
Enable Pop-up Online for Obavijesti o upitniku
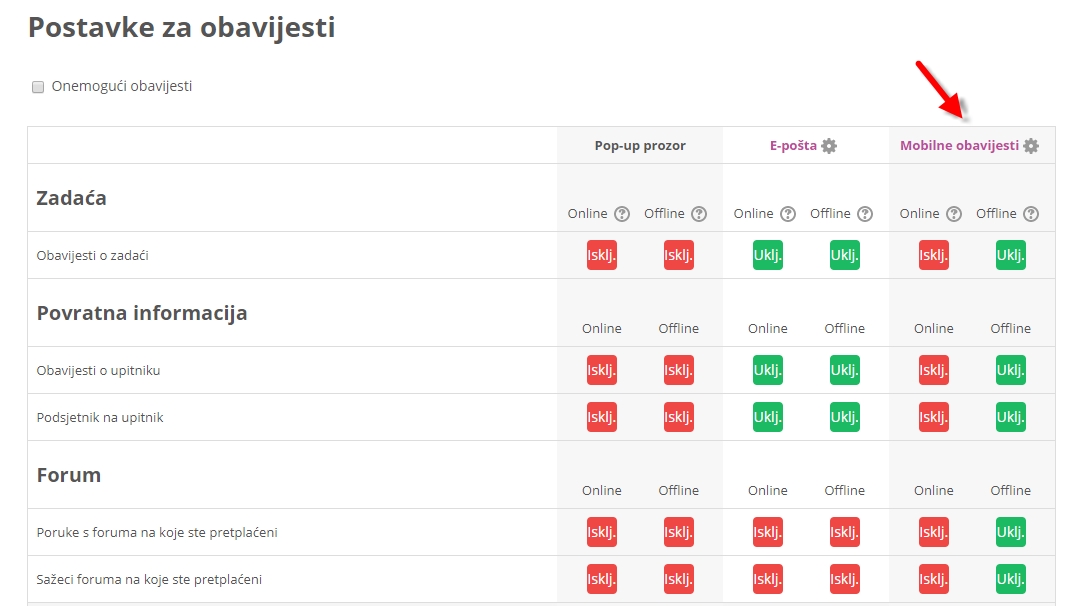click(x=602, y=370)
